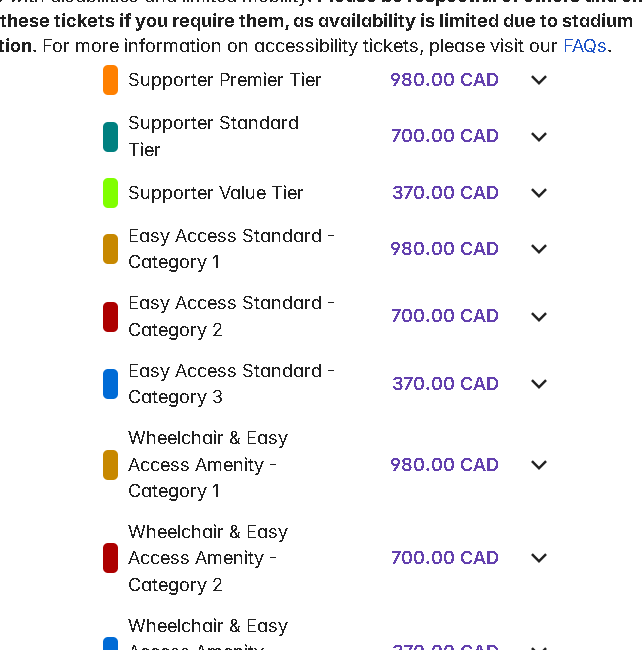Expand Easy Access Standard Category 1 chevron
The height and width of the screenshot is (650, 642).
539,249
